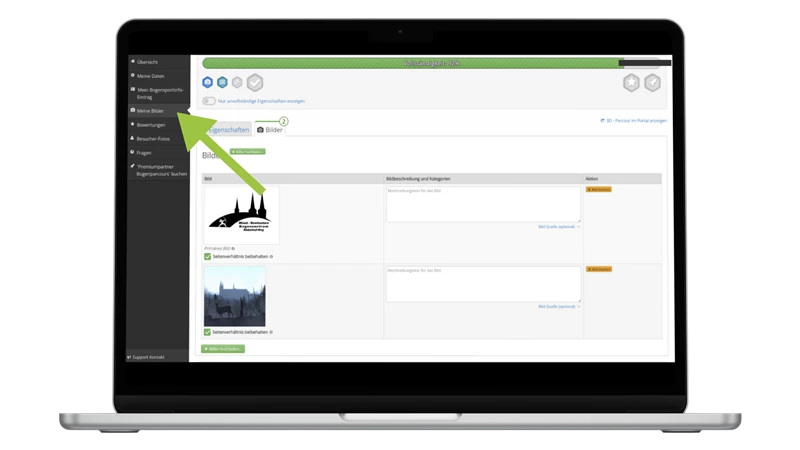Click the green completeness progress bar
This screenshot has height=450, width=800.
tap(410, 62)
